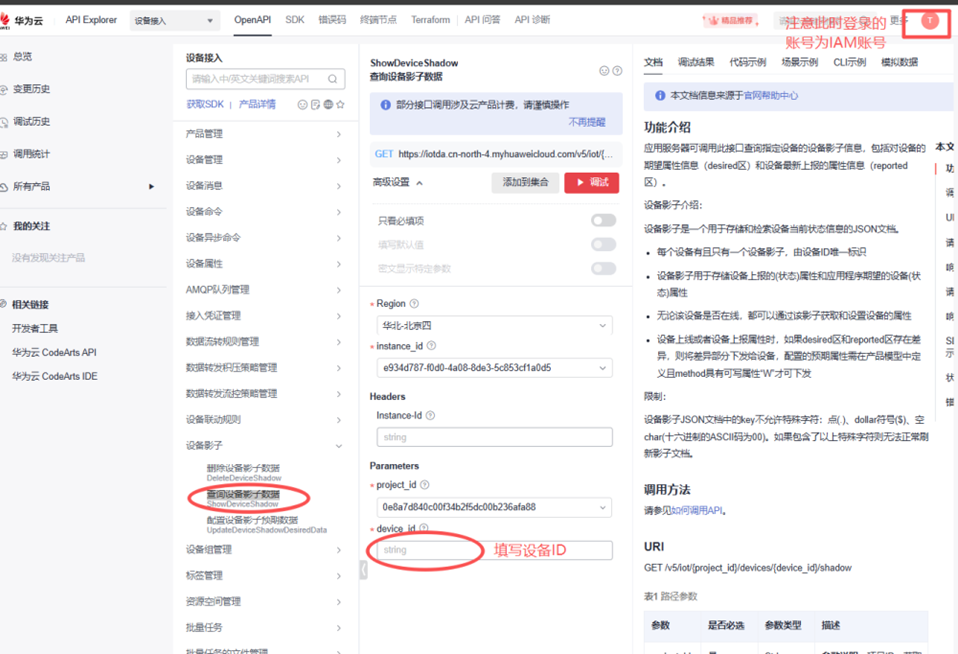Viewport: 958px width, 654px height.
Task: Click the 调试历史 icon in left sidebar
Action: click(x=4, y=122)
